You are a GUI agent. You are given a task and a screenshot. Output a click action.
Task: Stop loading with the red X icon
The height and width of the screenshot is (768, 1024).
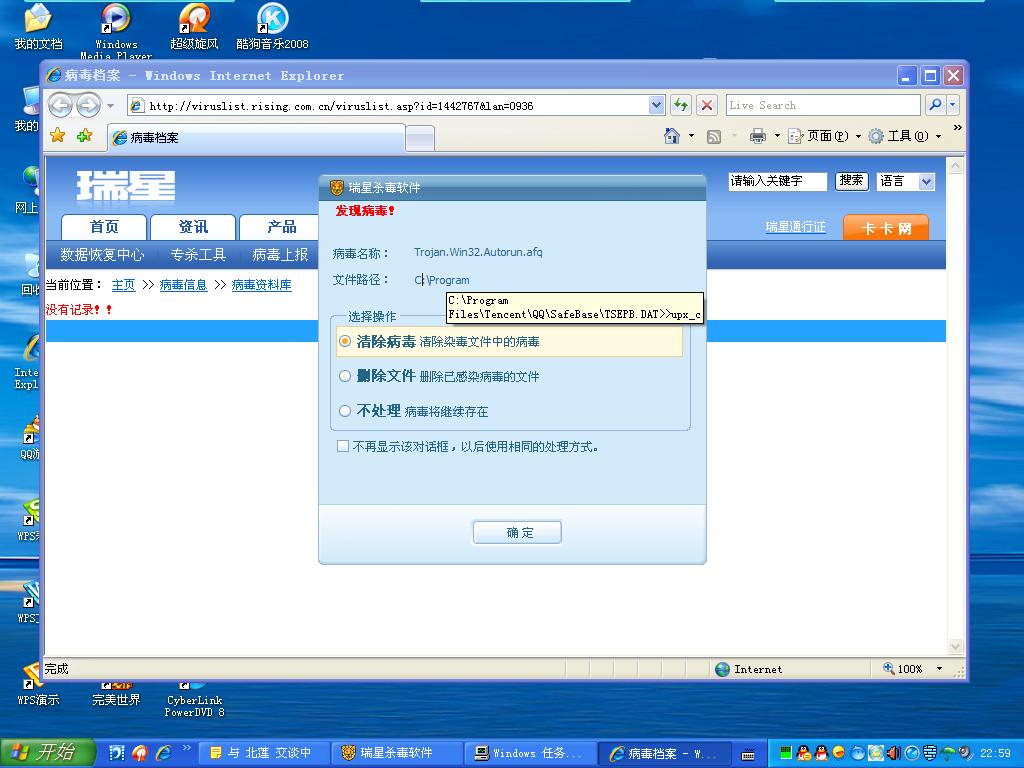coord(707,105)
